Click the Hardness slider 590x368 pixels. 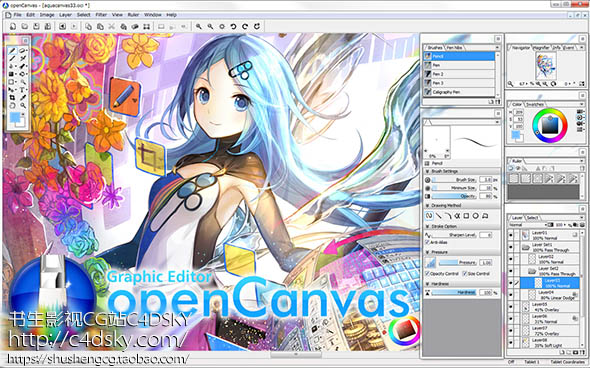(455, 292)
